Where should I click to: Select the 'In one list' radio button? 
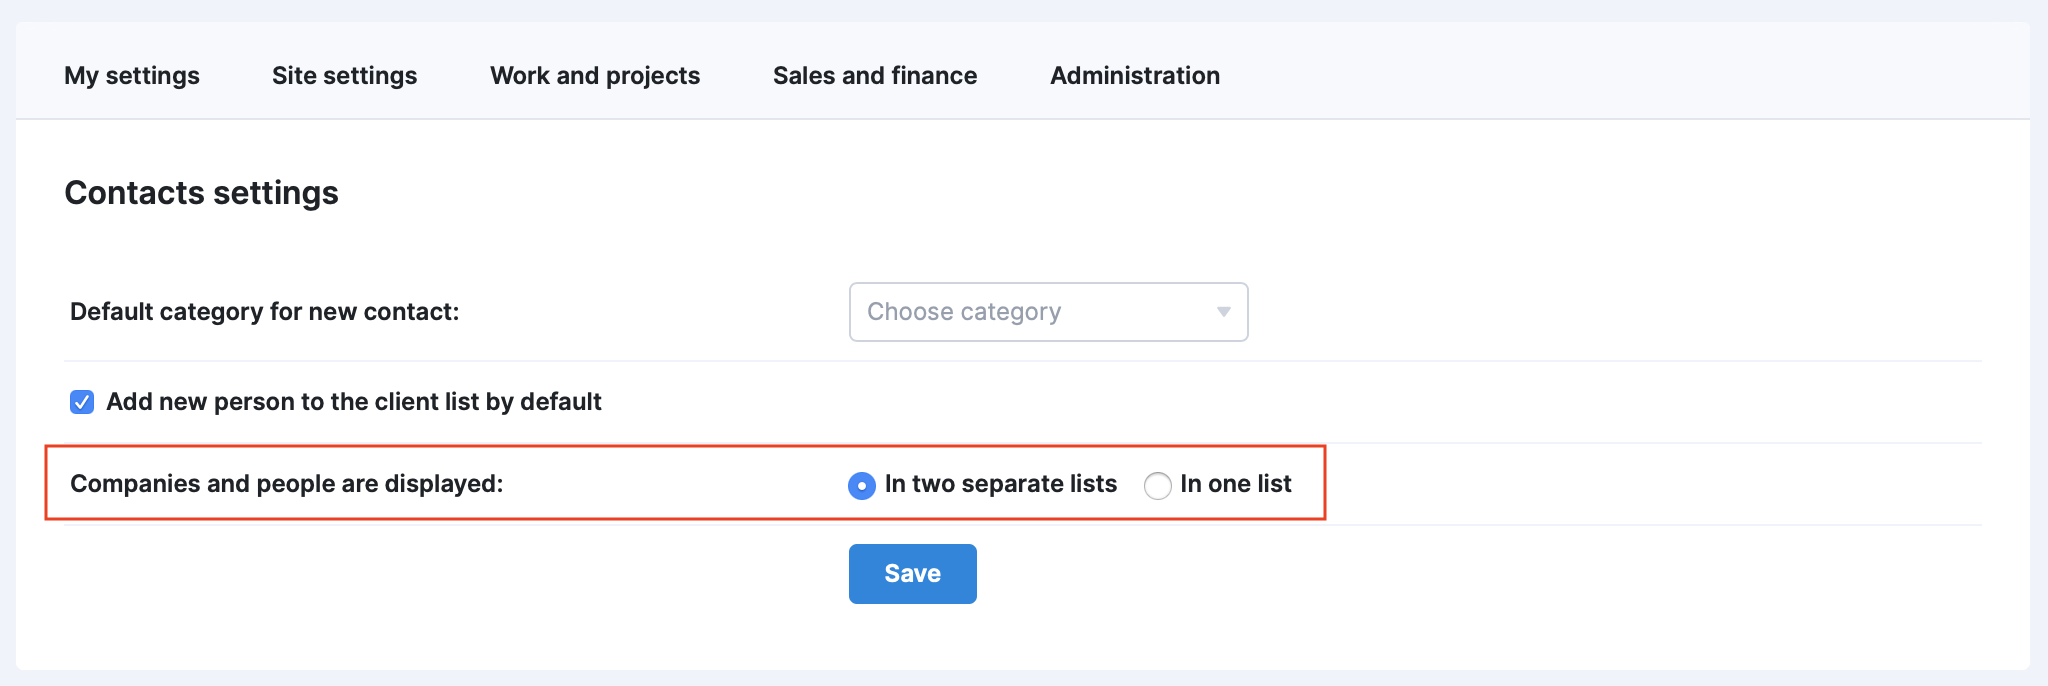coord(1157,486)
